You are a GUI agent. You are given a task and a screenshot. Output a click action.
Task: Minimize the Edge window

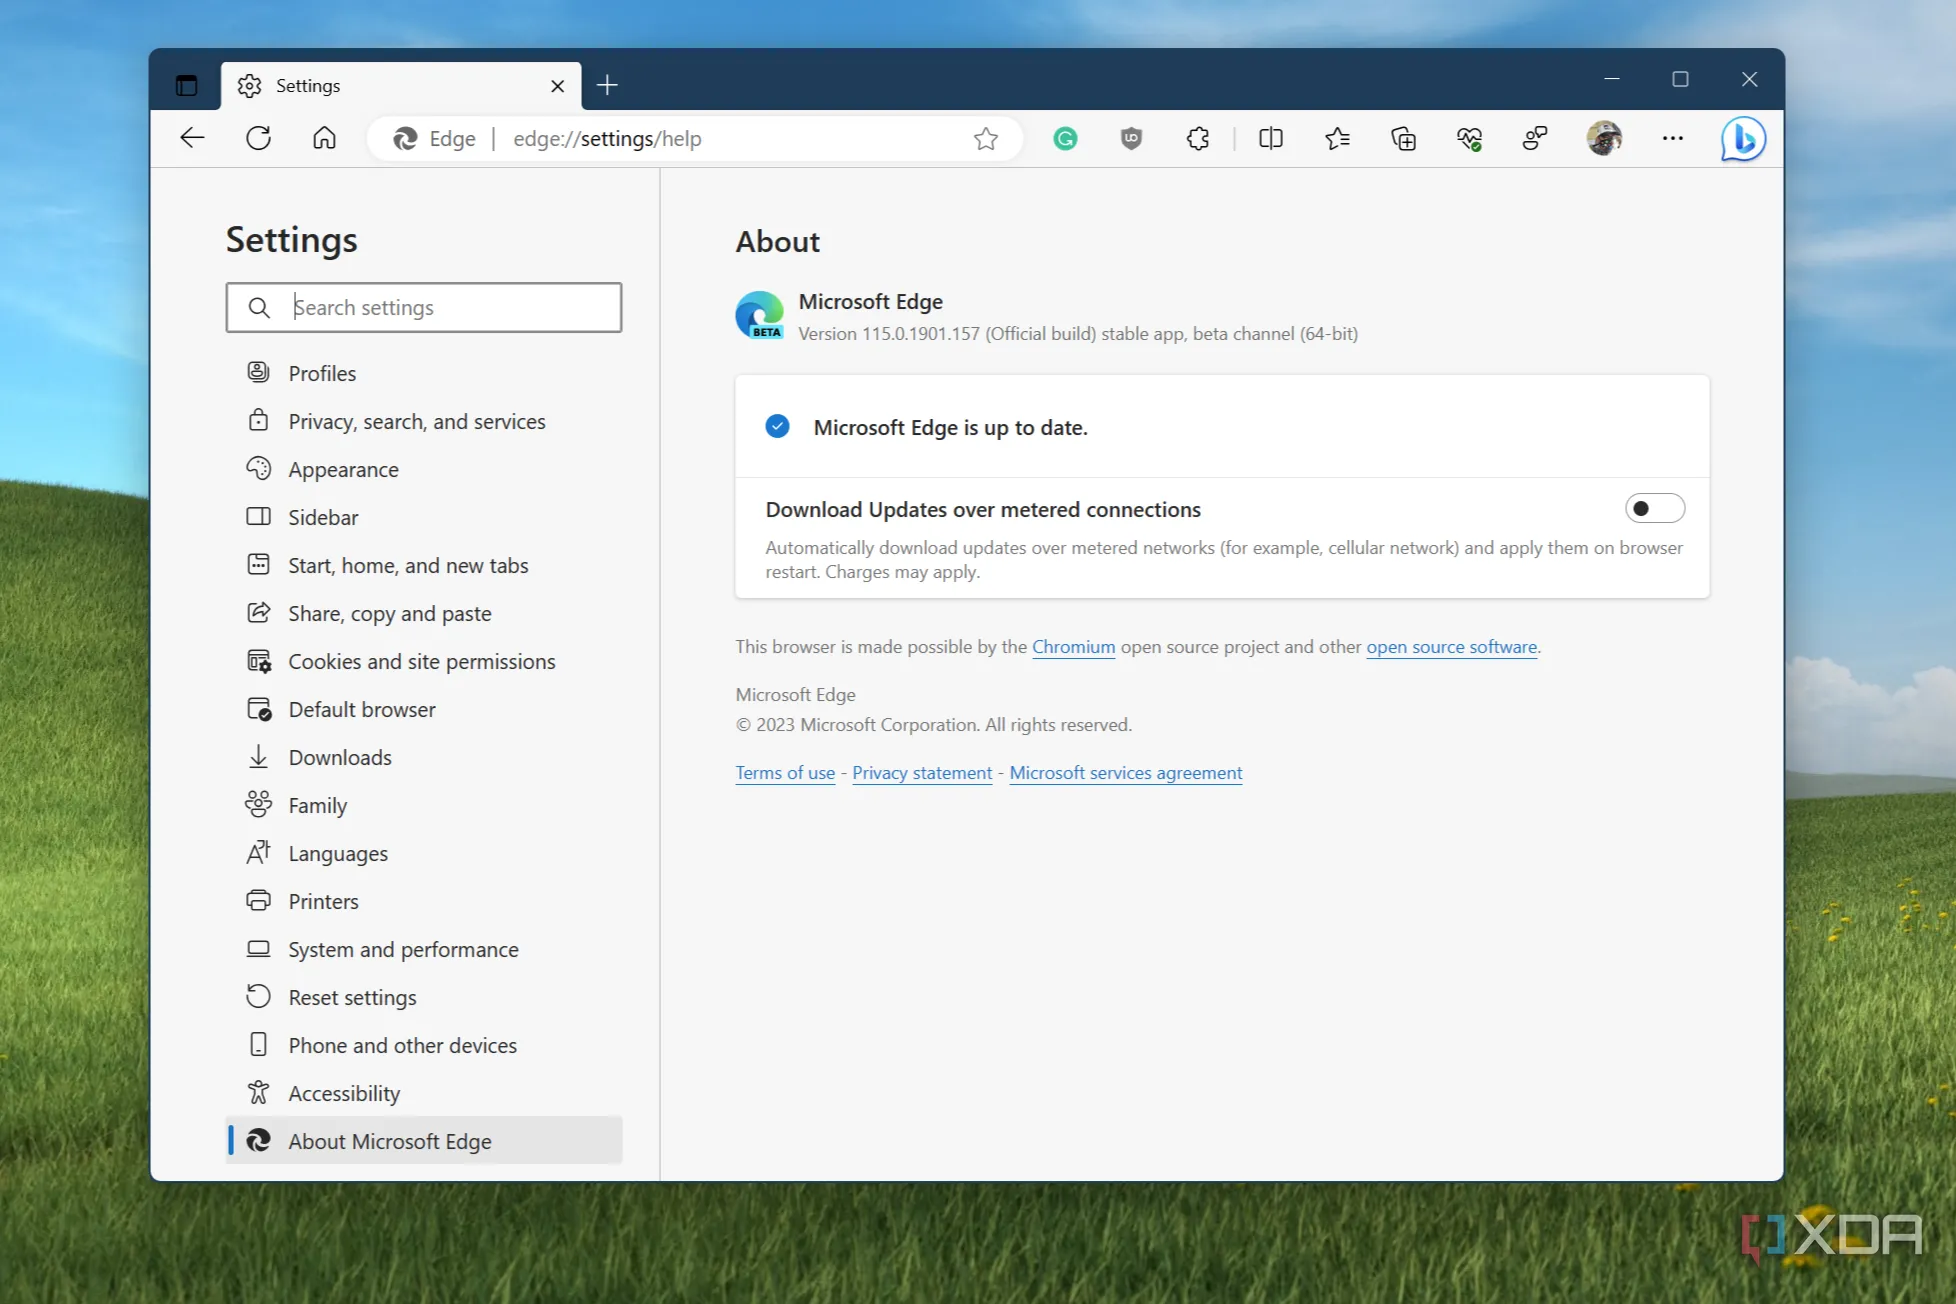coord(1612,79)
